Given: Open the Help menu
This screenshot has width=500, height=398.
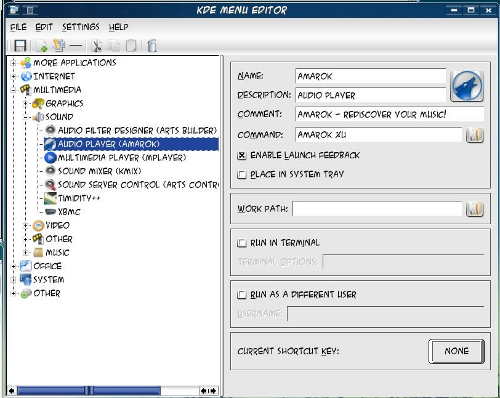Looking at the screenshot, I should 119,27.
